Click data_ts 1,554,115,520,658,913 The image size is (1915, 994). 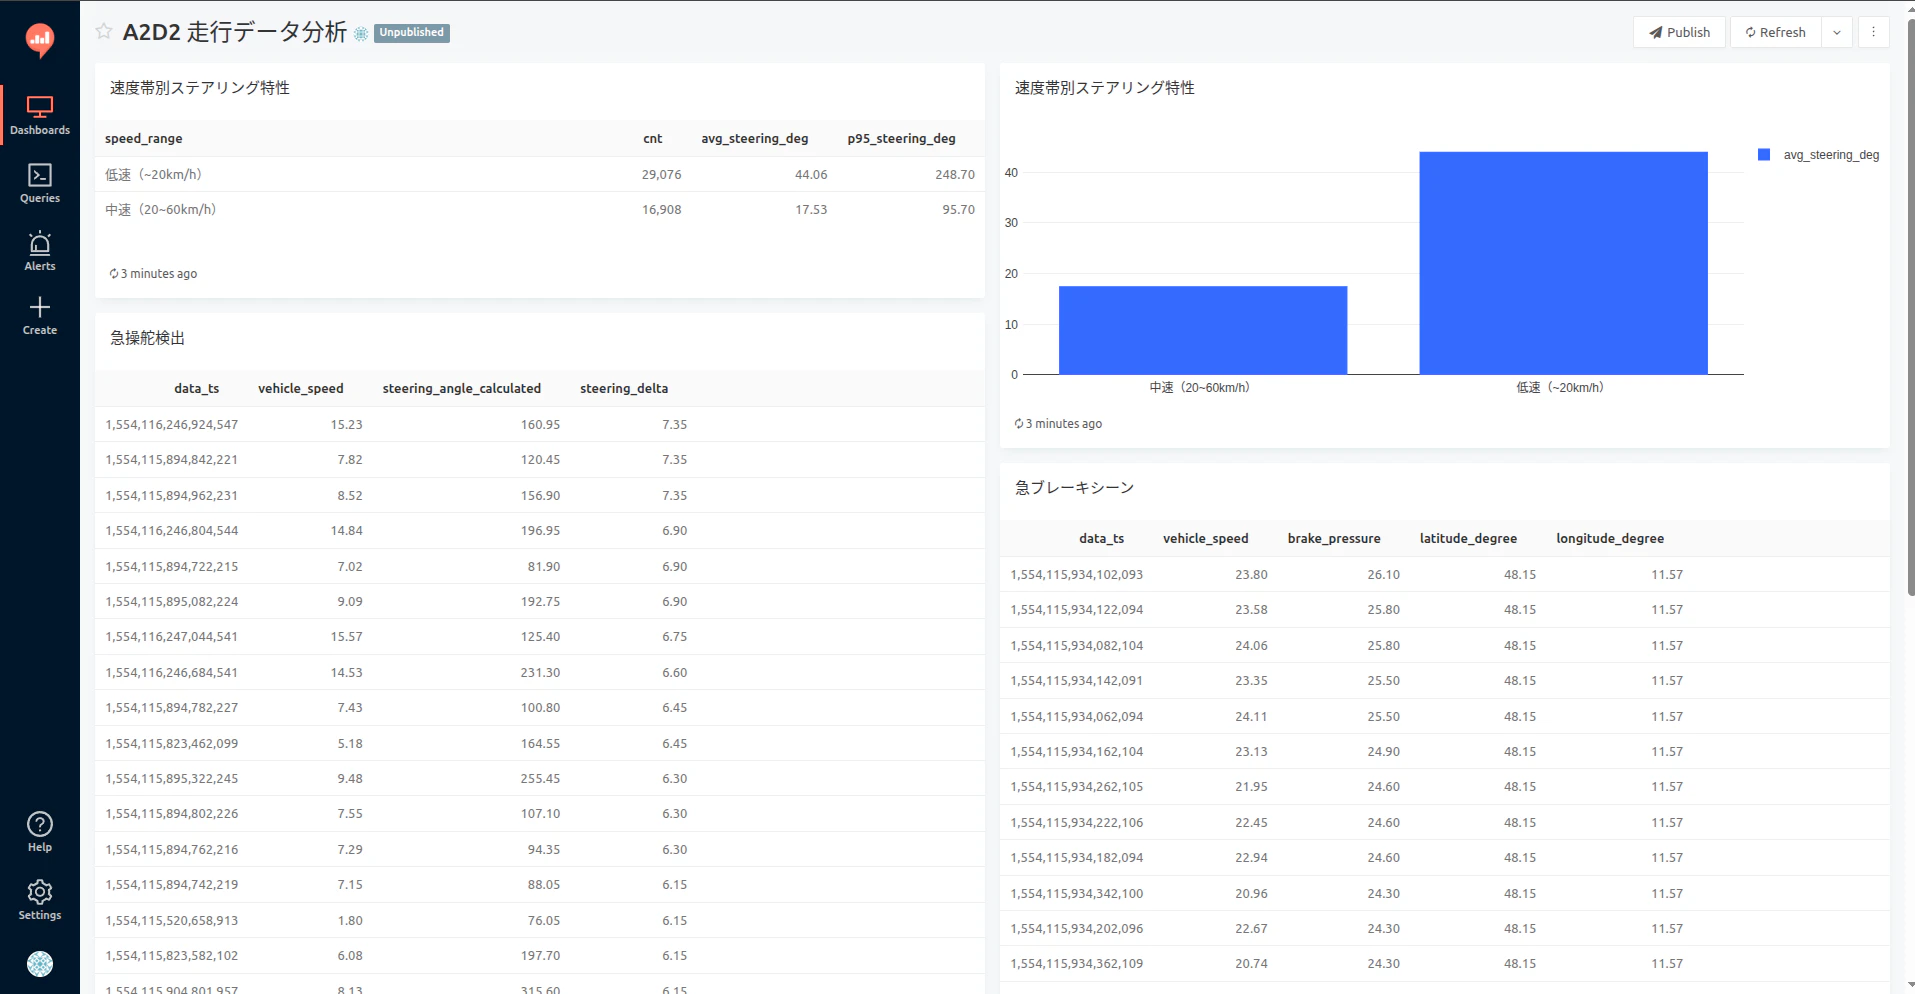(x=172, y=921)
